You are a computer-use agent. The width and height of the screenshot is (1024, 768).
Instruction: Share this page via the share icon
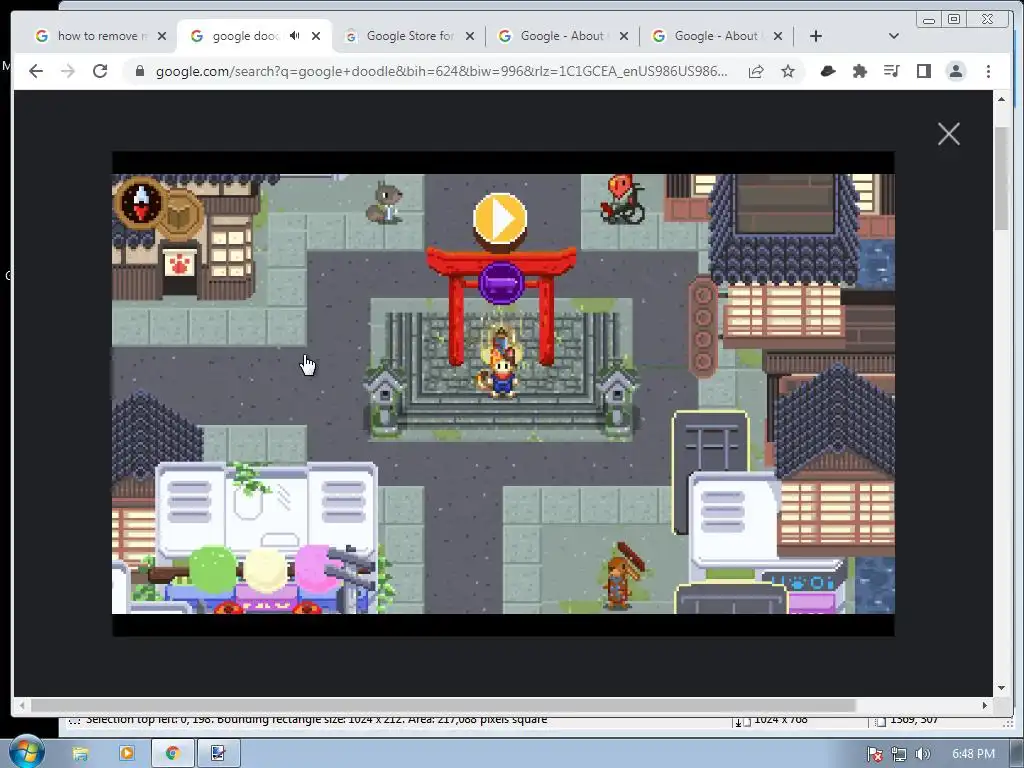756,71
